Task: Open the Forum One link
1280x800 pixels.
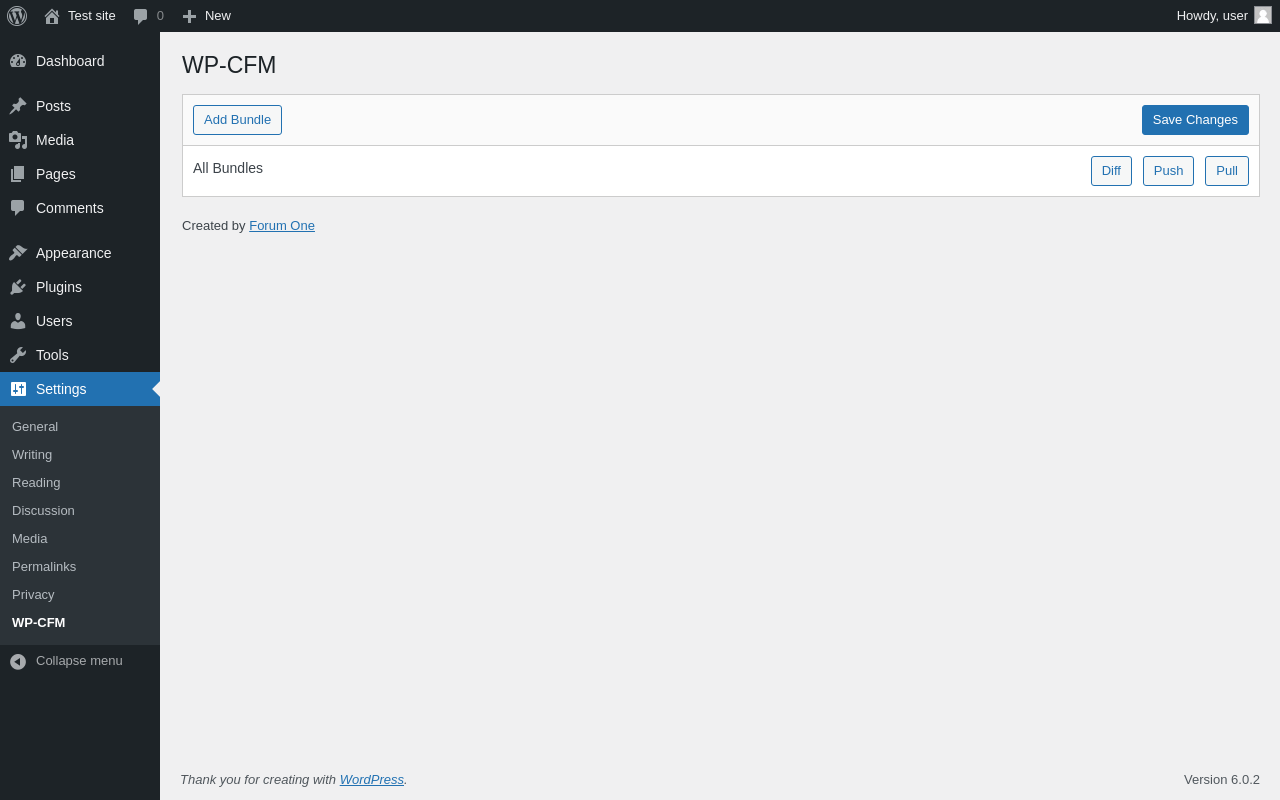Action: pyautogui.click(x=282, y=226)
